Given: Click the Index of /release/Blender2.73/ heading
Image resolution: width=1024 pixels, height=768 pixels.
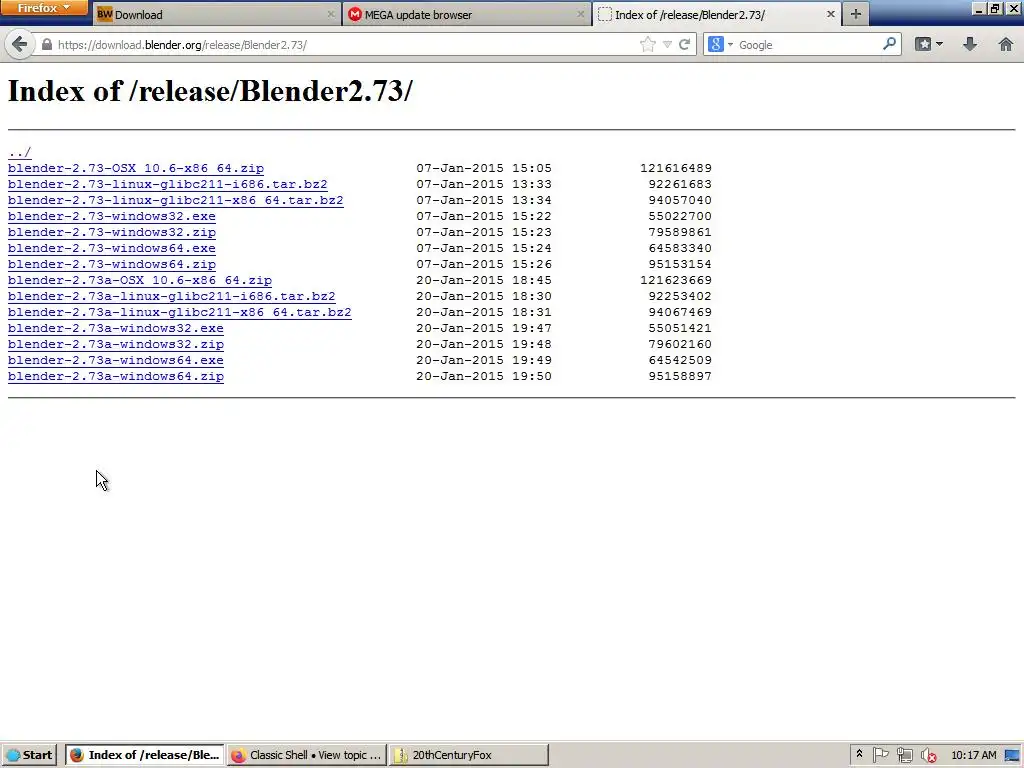Looking at the screenshot, I should pyautogui.click(x=210, y=91).
